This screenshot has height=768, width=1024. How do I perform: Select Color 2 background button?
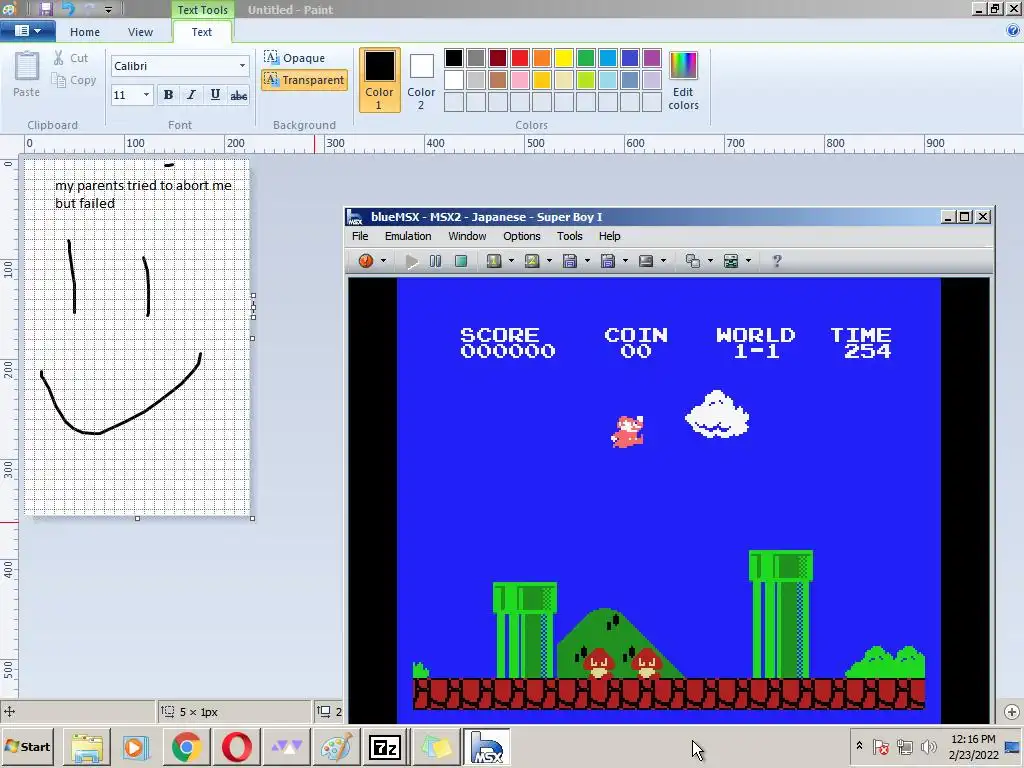[421, 80]
